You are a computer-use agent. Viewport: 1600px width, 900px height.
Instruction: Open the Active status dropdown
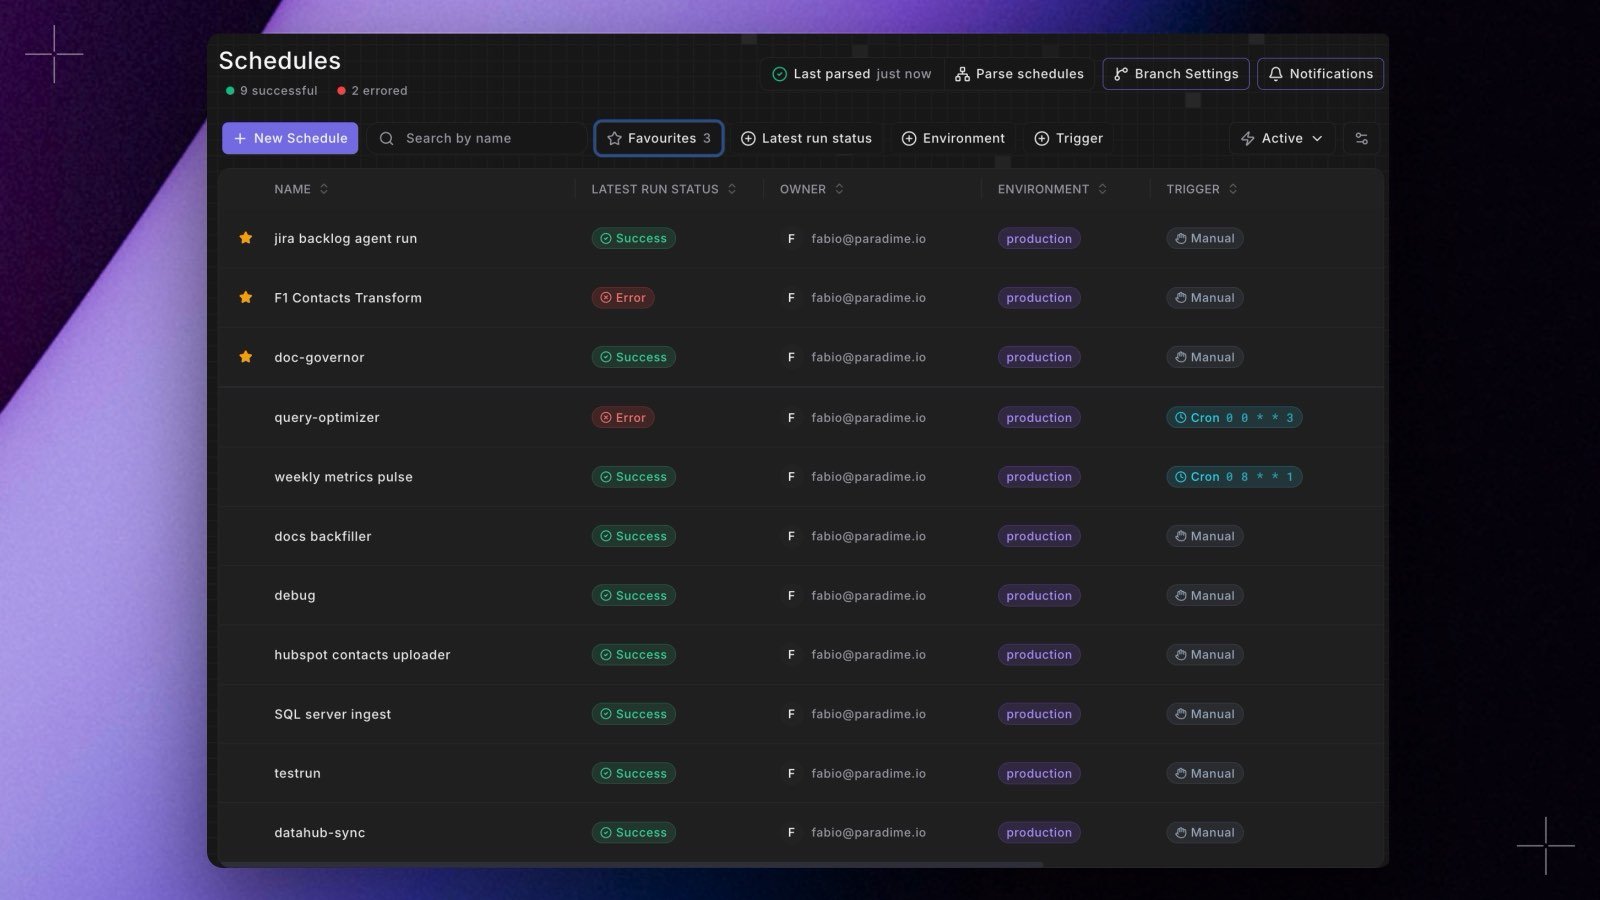(x=1282, y=138)
